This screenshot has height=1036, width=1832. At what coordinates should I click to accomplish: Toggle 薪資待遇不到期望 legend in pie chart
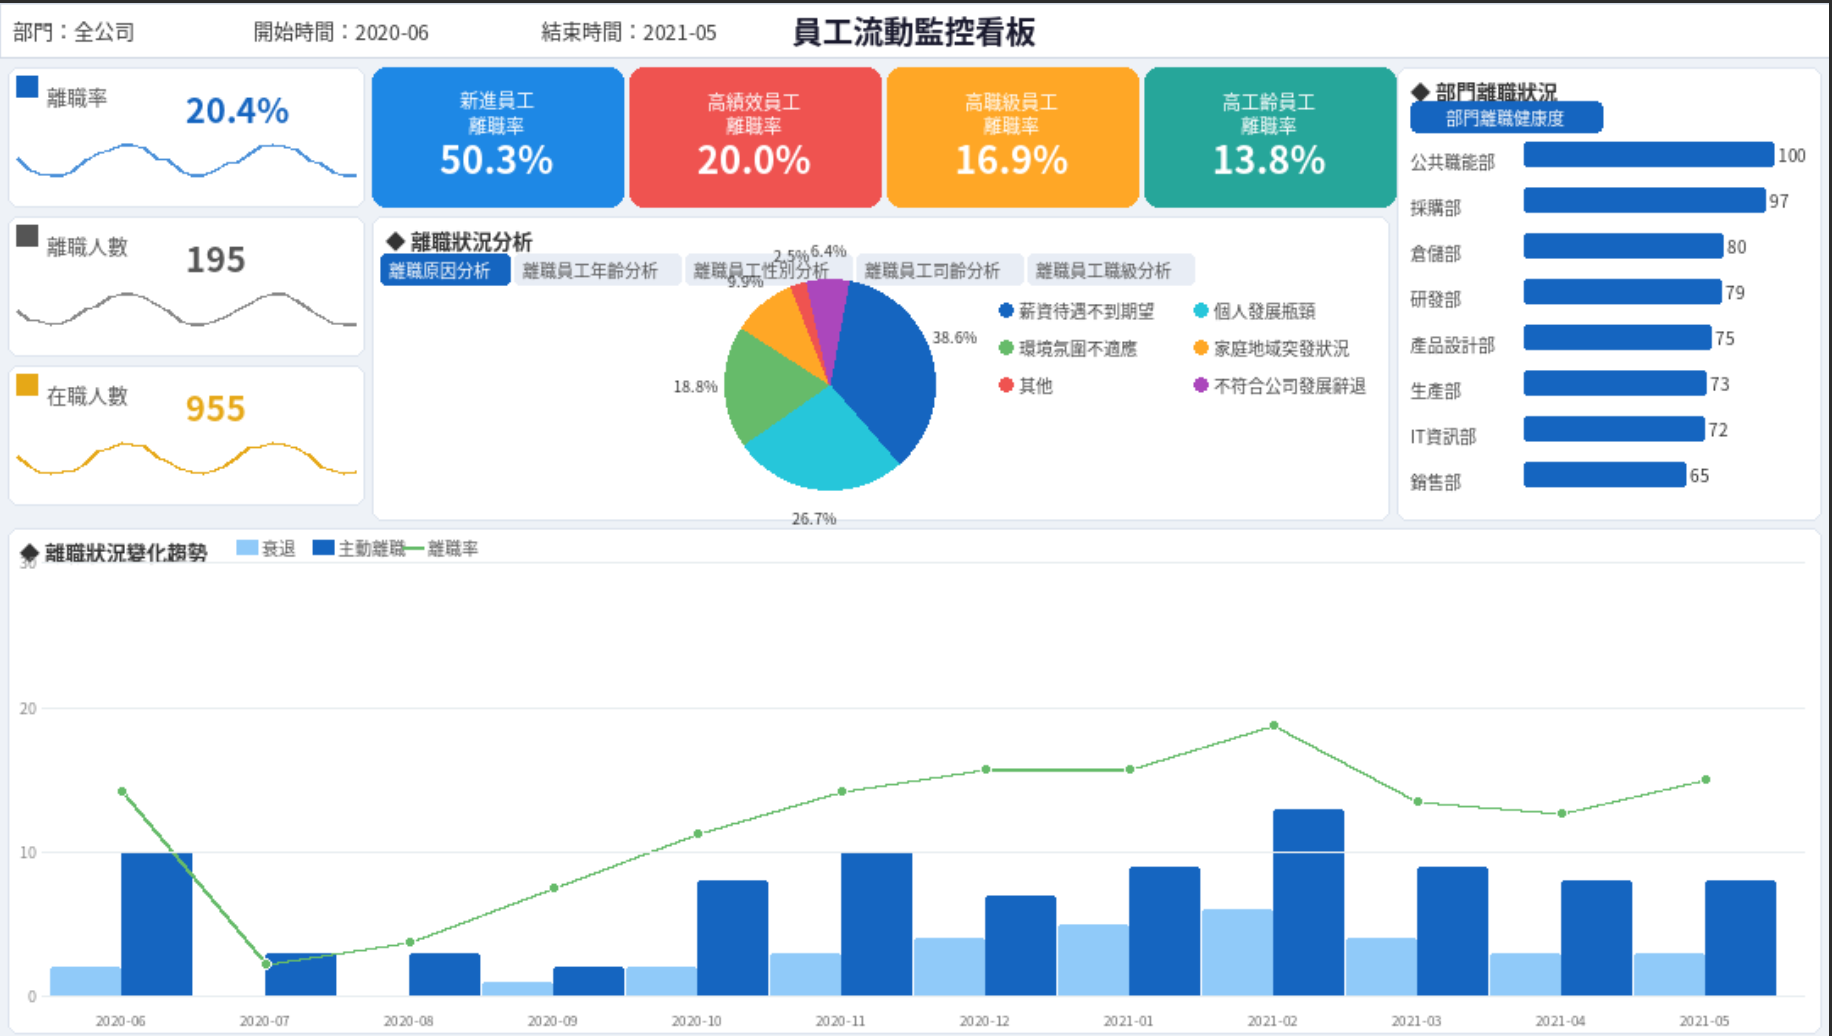coord(1076,311)
